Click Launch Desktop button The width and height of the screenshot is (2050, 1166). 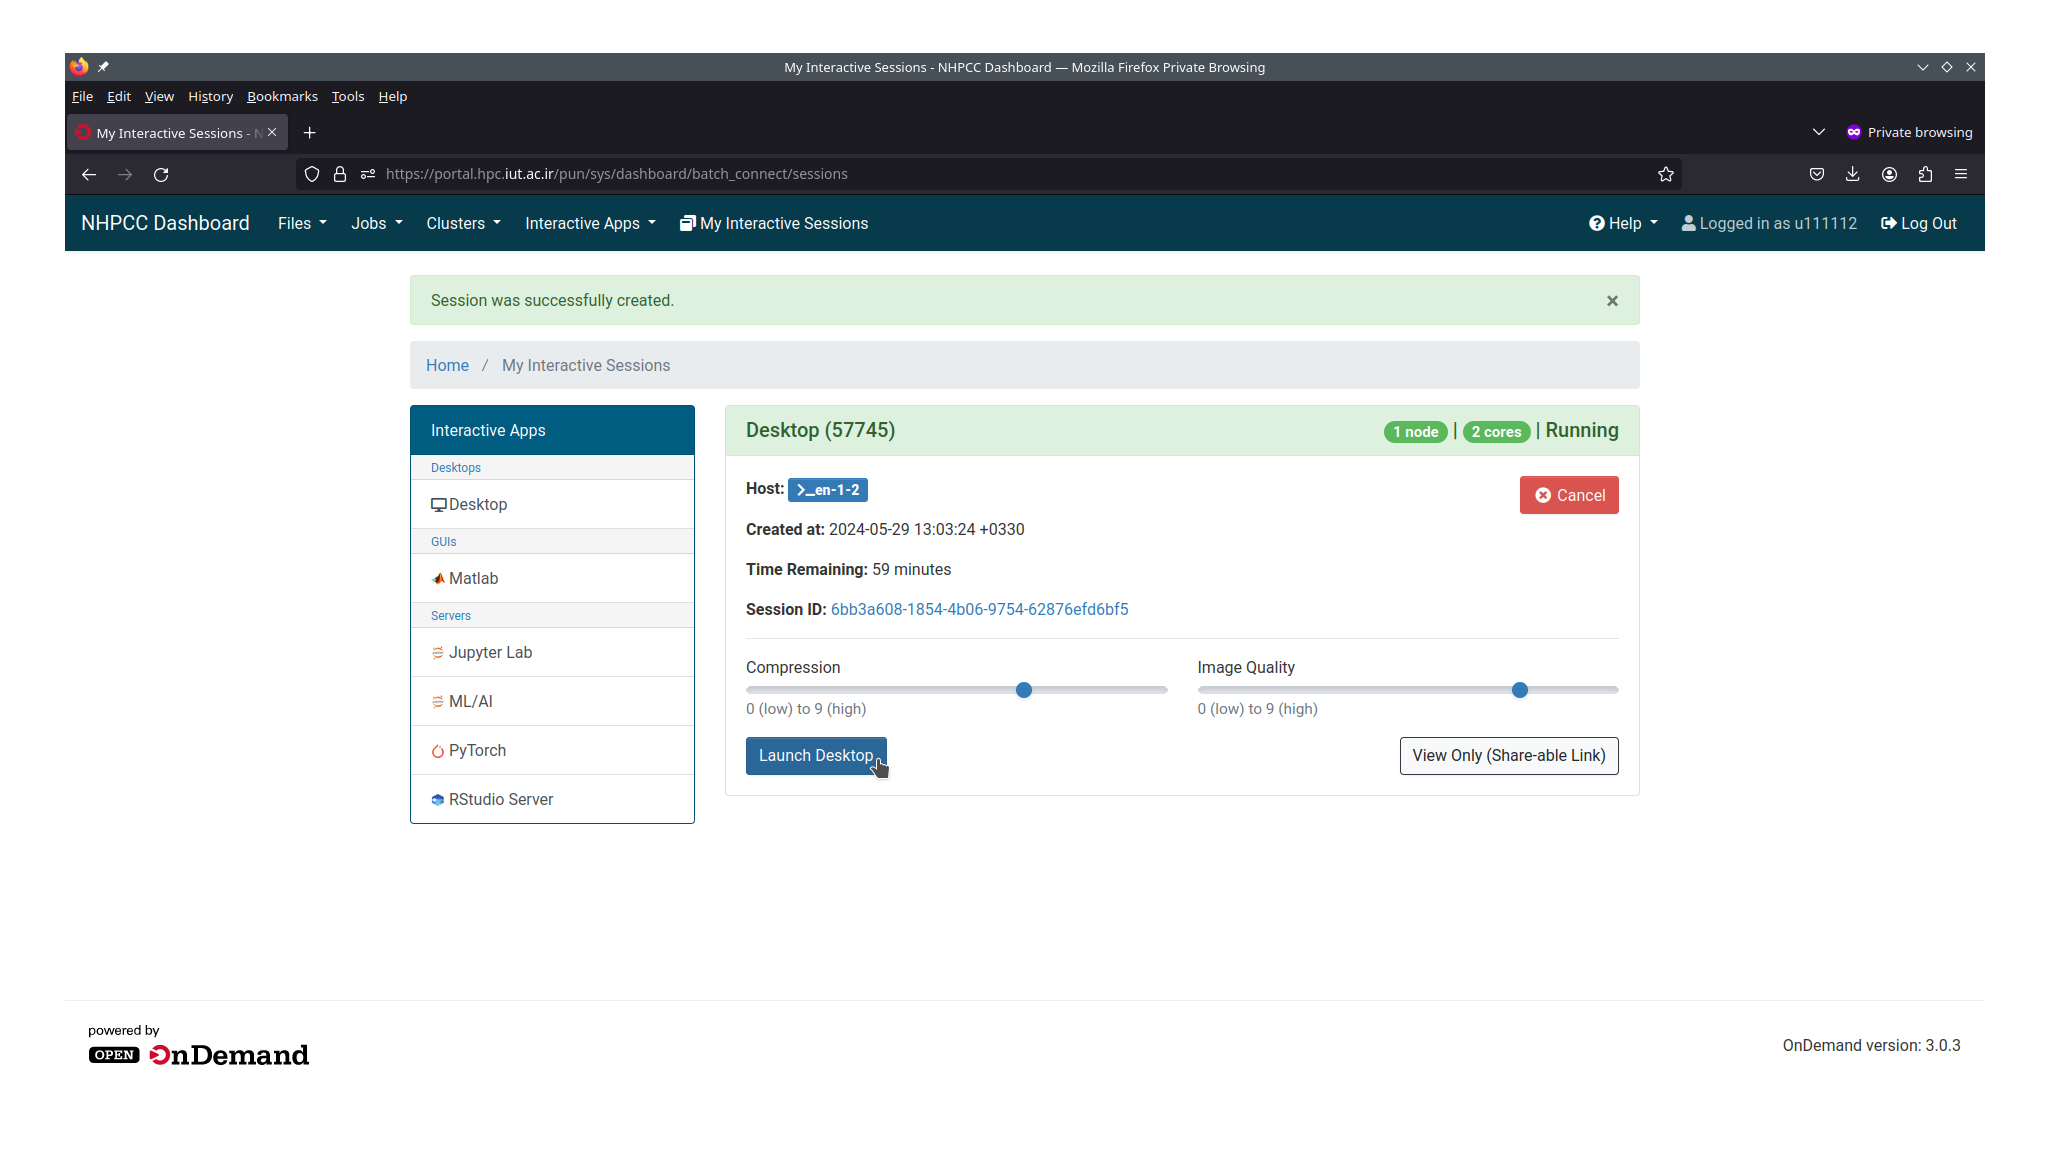point(815,755)
